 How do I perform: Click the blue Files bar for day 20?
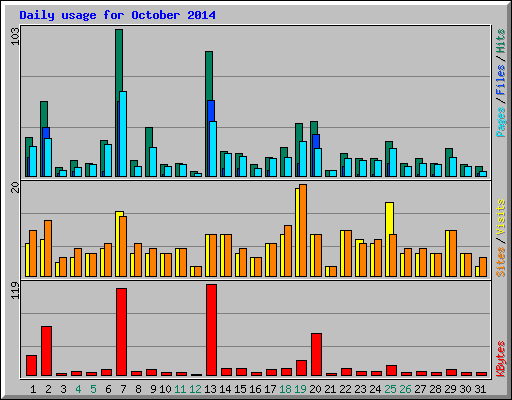[316, 141]
